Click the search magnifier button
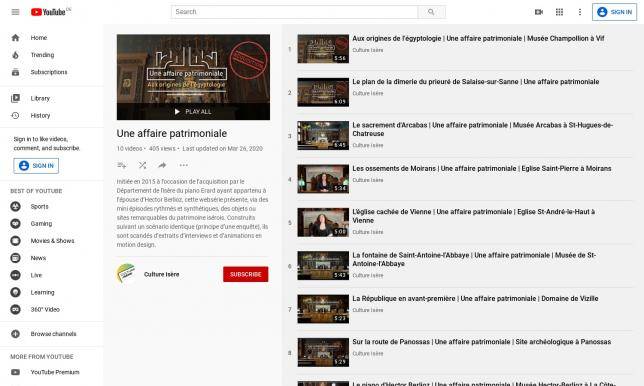This screenshot has height=386, width=644. [x=431, y=12]
